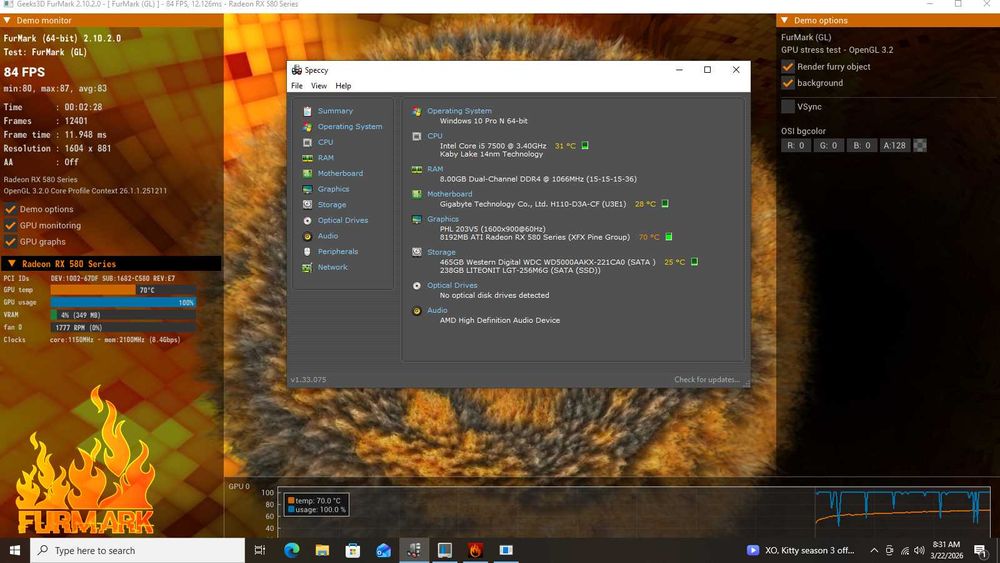The height and width of the screenshot is (563, 1000).
Task: Click the G: 0 bgcolor field
Action: coord(828,145)
